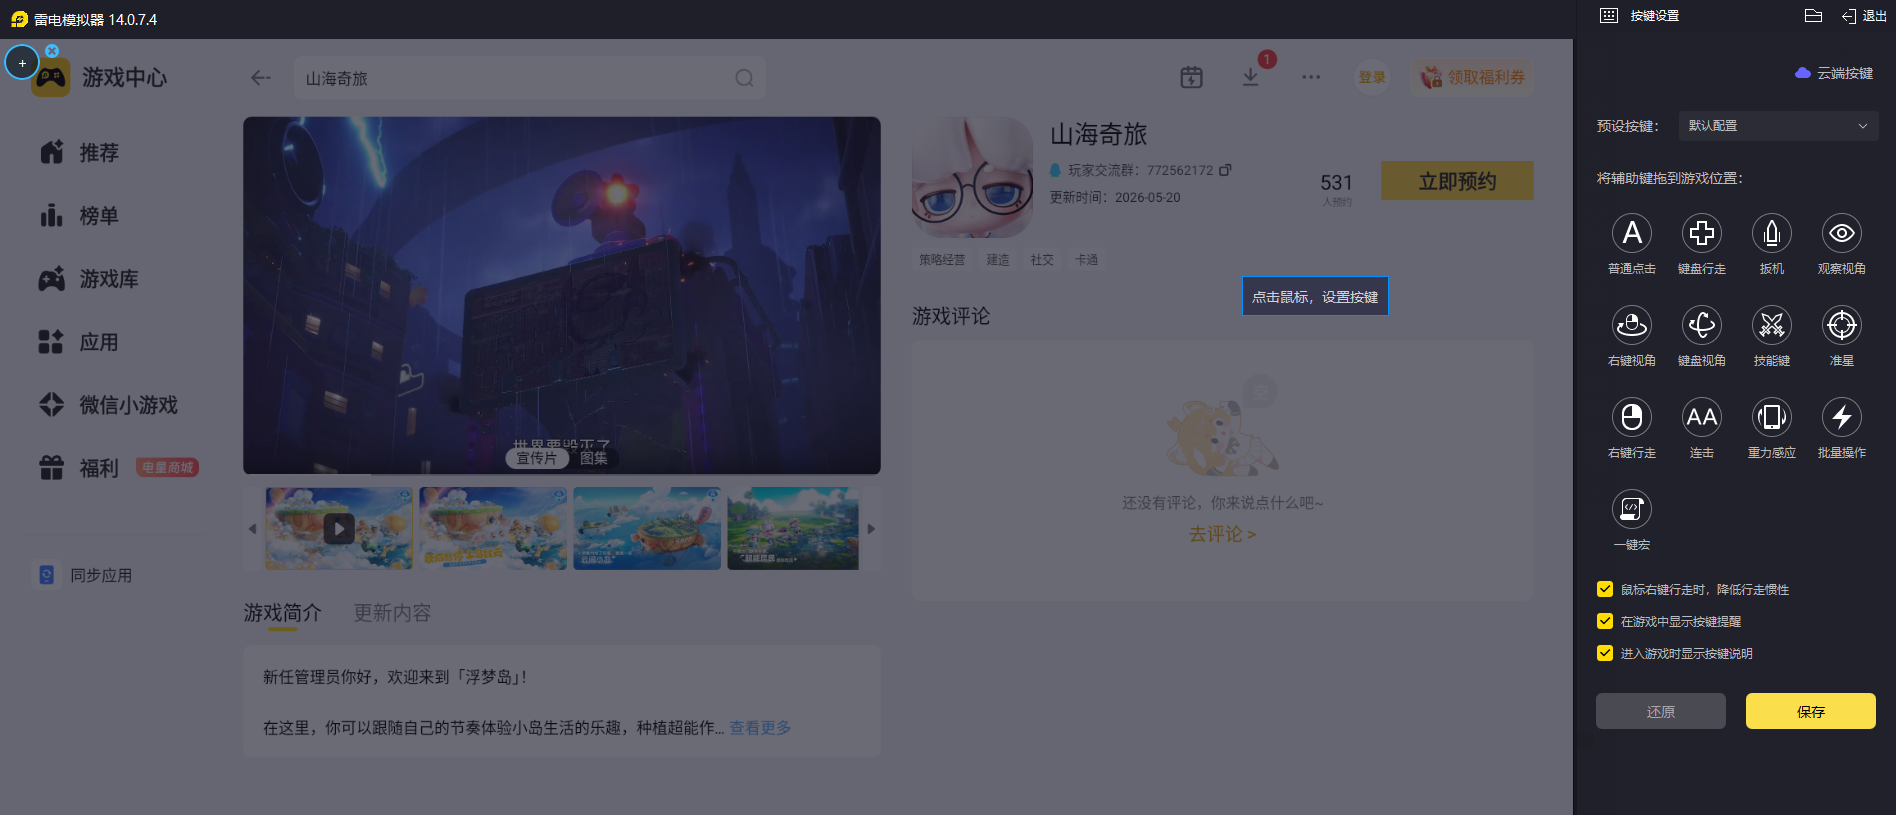This screenshot has height=815, width=1896.
Task: Click the 建造 tag
Action: pos(998,260)
